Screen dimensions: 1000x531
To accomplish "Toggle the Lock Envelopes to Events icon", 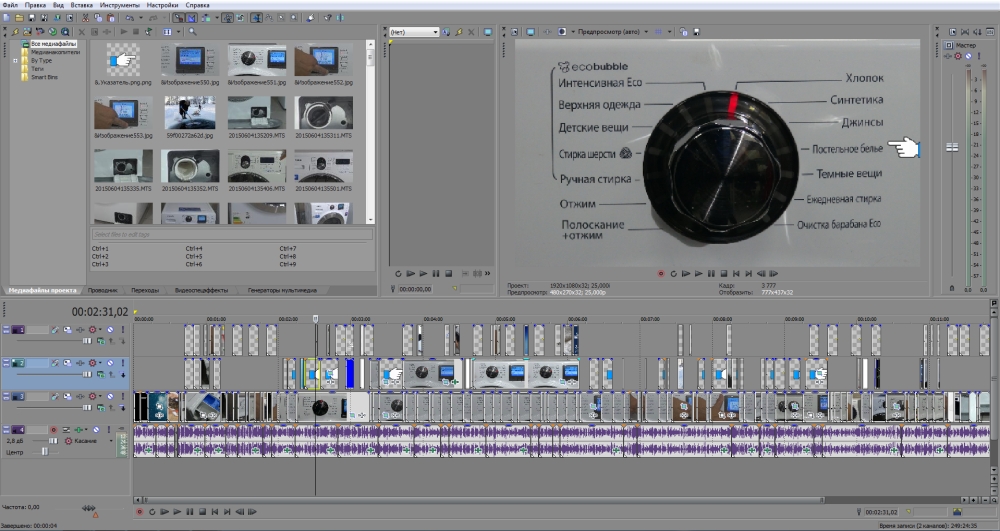I will pyautogui.click(x=227, y=18).
